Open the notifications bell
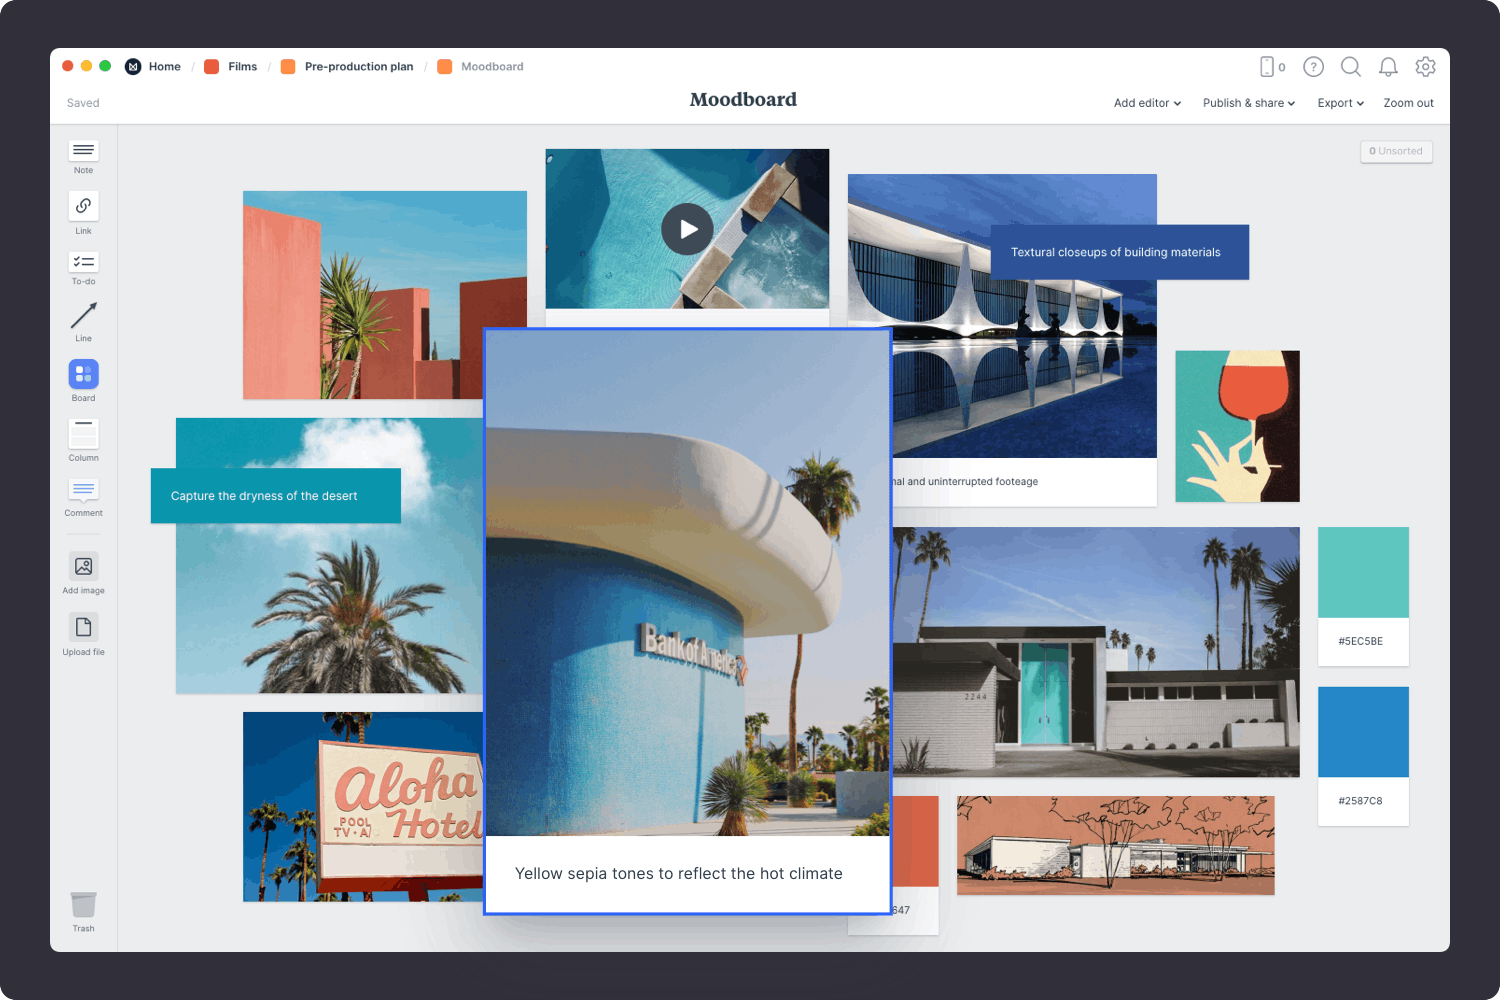The width and height of the screenshot is (1500, 1000). point(1388,67)
